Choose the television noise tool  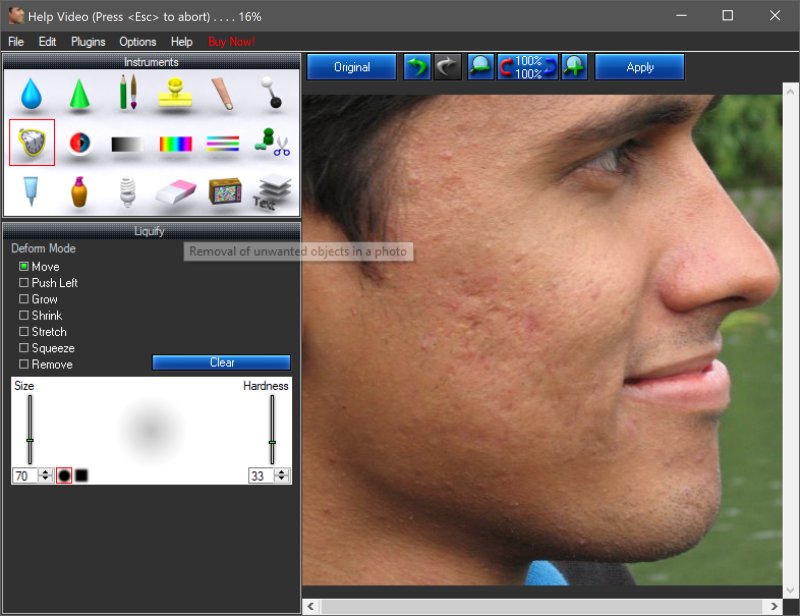pos(225,191)
